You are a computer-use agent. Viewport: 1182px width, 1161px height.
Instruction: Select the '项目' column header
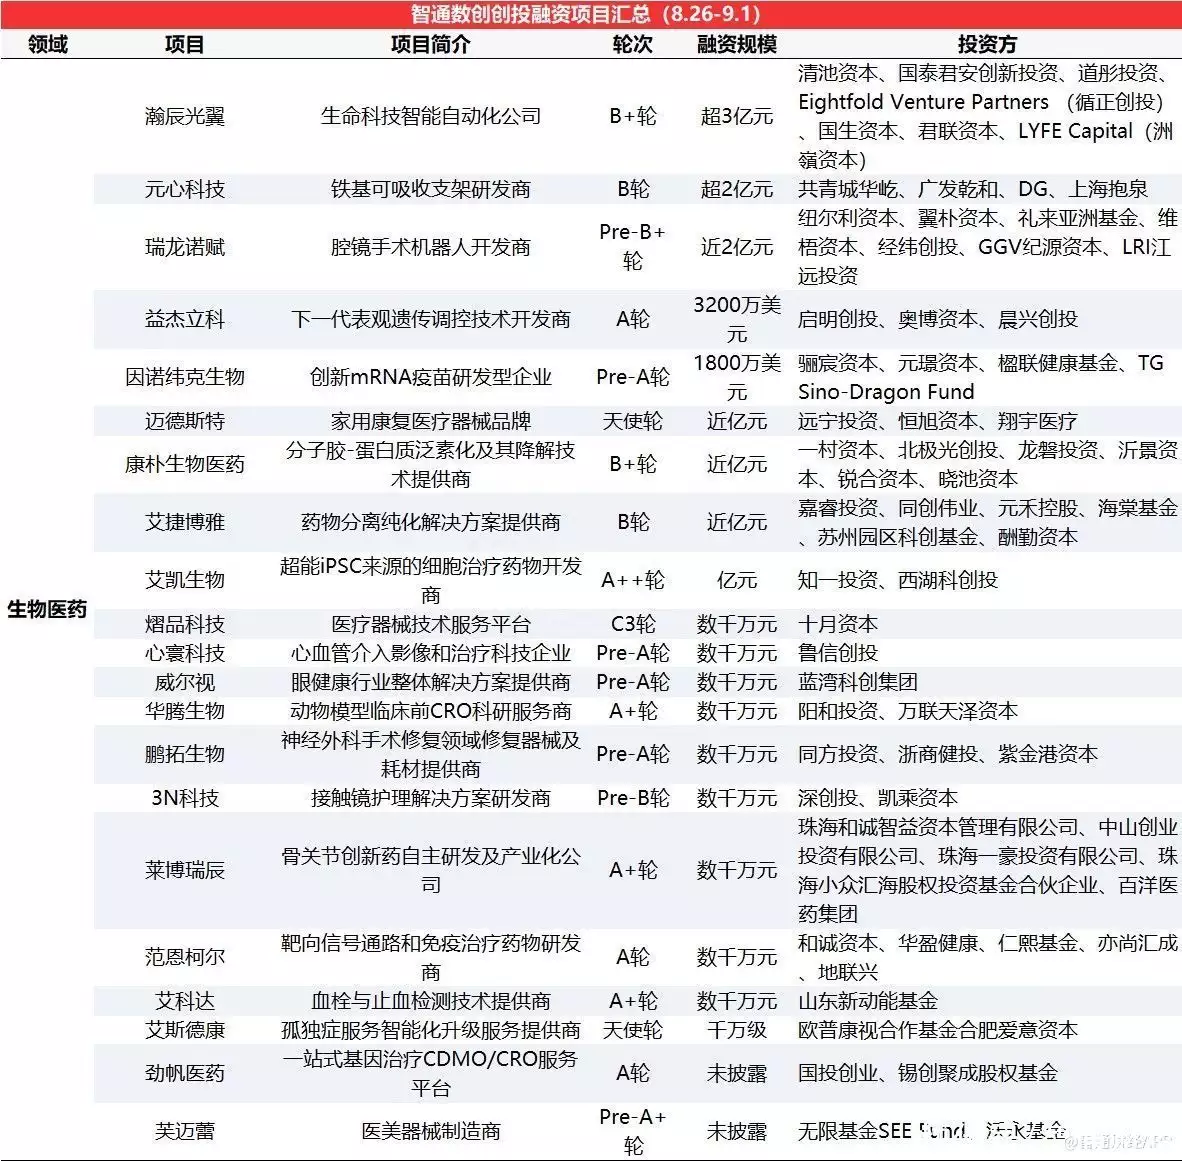tap(185, 44)
